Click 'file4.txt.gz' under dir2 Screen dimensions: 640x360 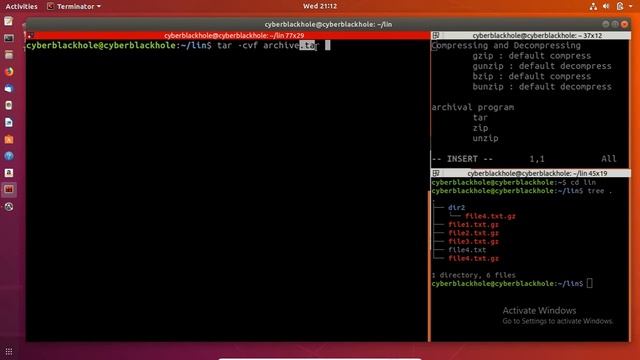pyautogui.click(x=490, y=216)
